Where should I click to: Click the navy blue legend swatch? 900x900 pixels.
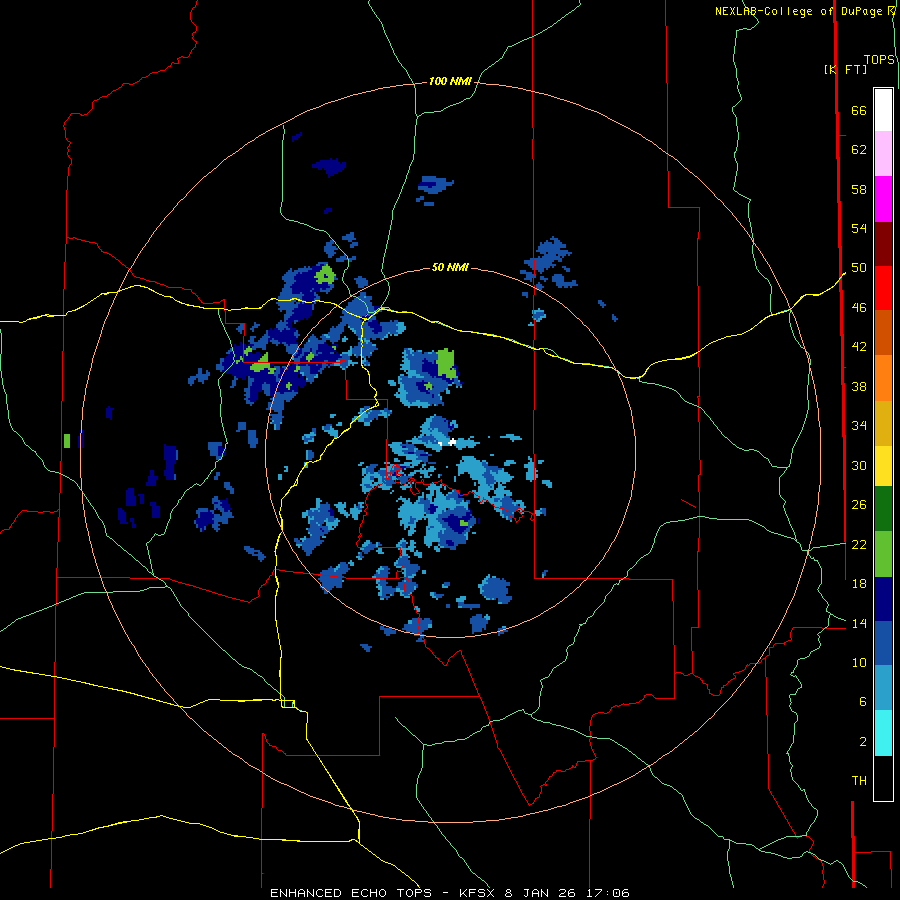tap(883, 599)
